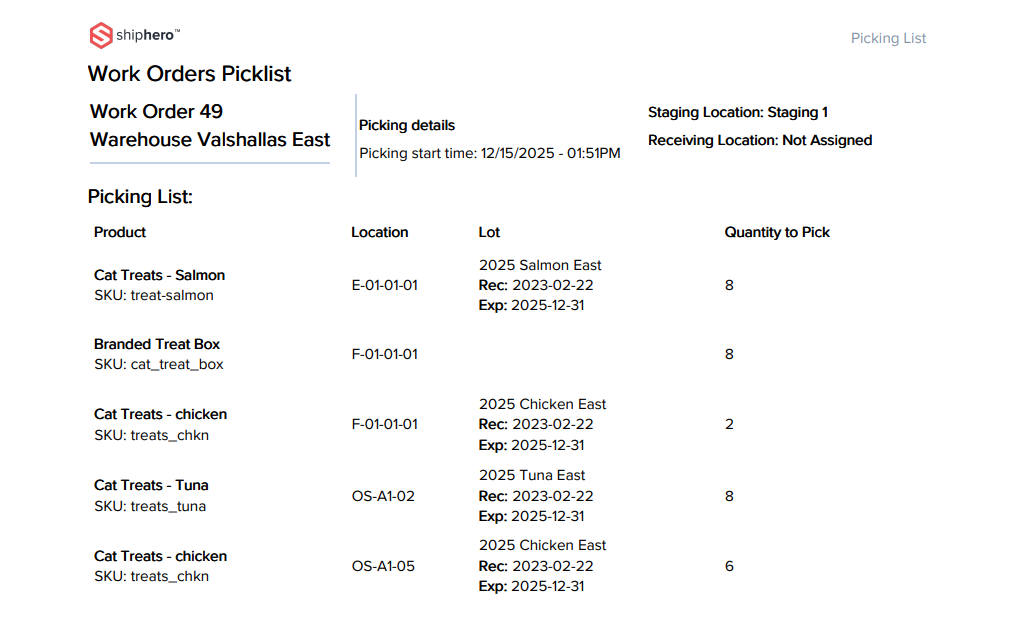Click the 2025 Salmon East lot name
The image size is (1018, 617).
pyautogui.click(x=540, y=265)
